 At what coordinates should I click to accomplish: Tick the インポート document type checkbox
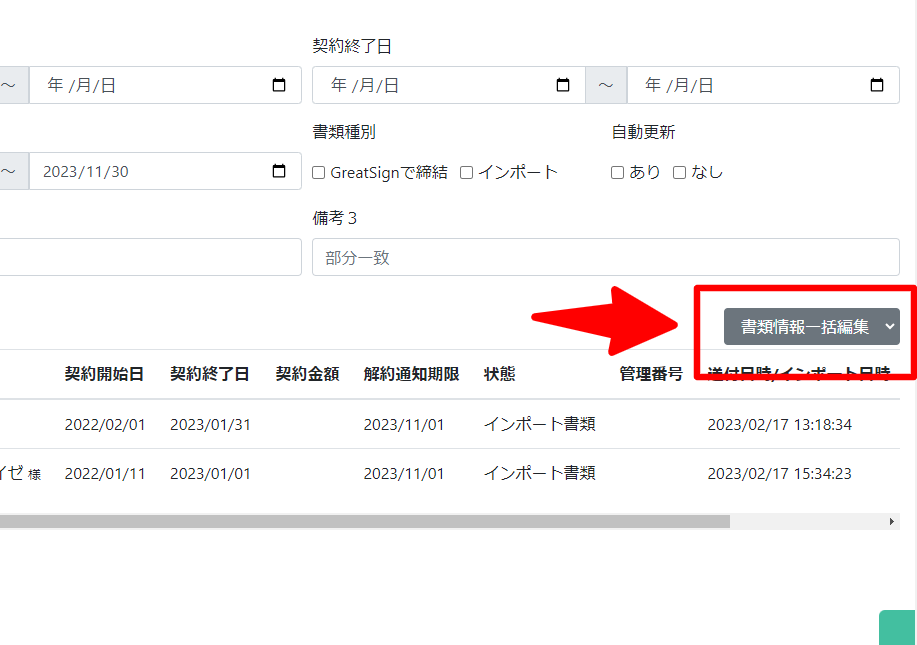click(466, 172)
